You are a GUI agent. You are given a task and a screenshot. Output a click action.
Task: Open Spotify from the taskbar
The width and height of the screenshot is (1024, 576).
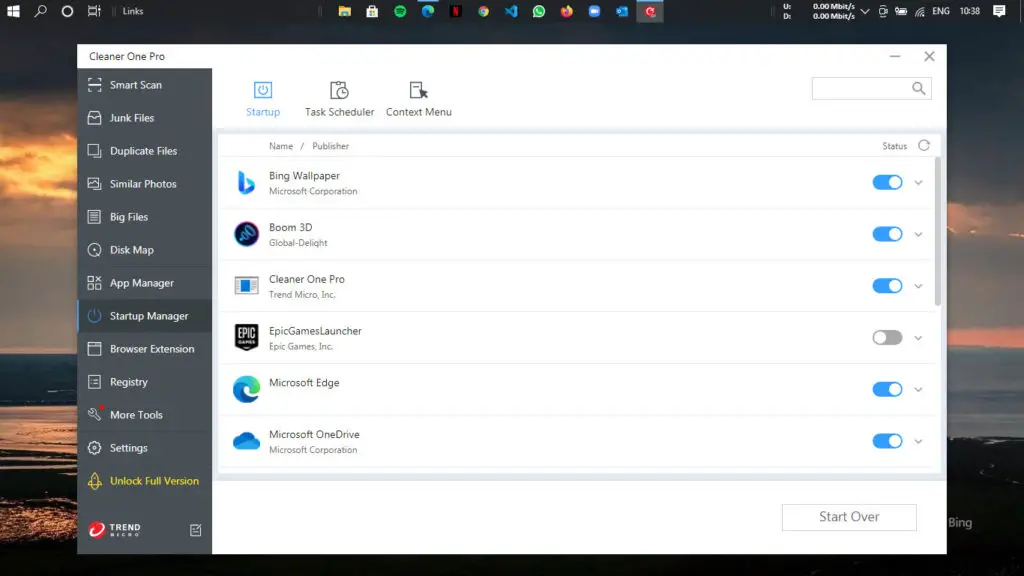[400, 11]
